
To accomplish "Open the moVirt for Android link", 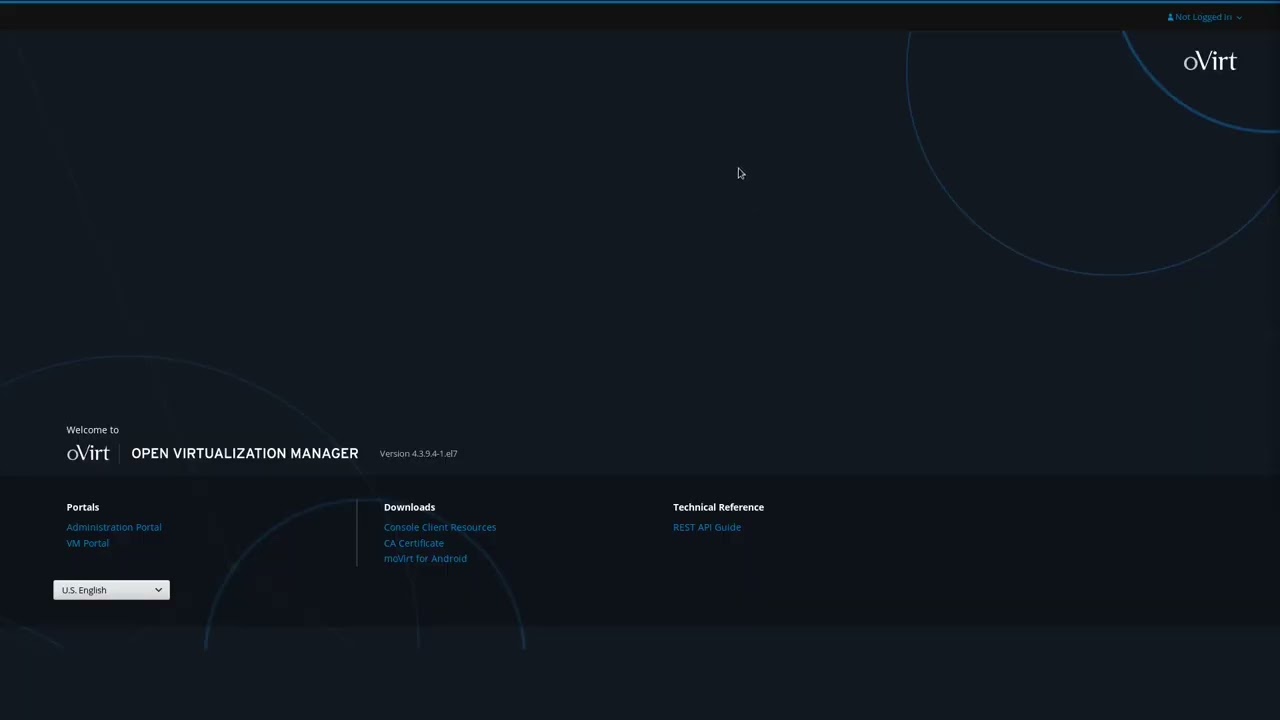I will (x=425, y=558).
